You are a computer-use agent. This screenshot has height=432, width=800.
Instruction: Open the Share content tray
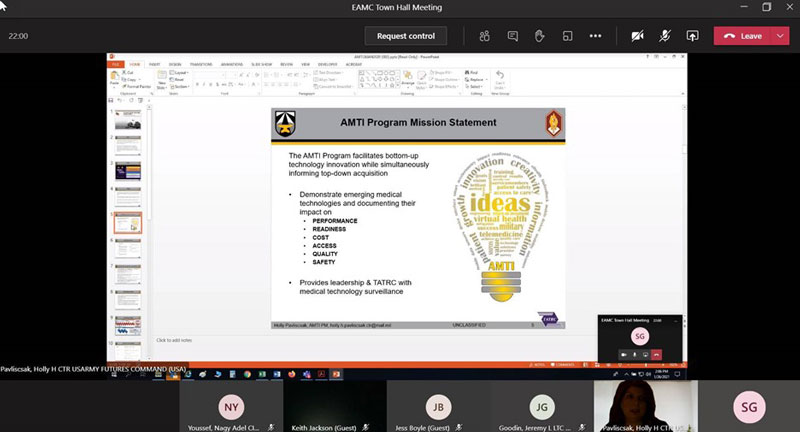tap(692, 36)
